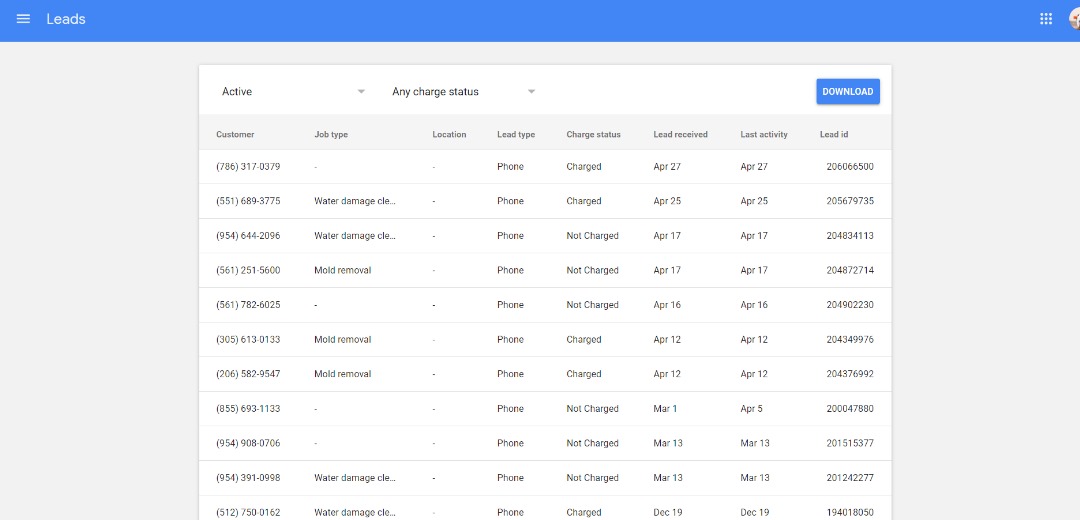Image resolution: width=1080 pixels, height=520 pixels.
Task: Sort by Customer column header
Action: 235,135
